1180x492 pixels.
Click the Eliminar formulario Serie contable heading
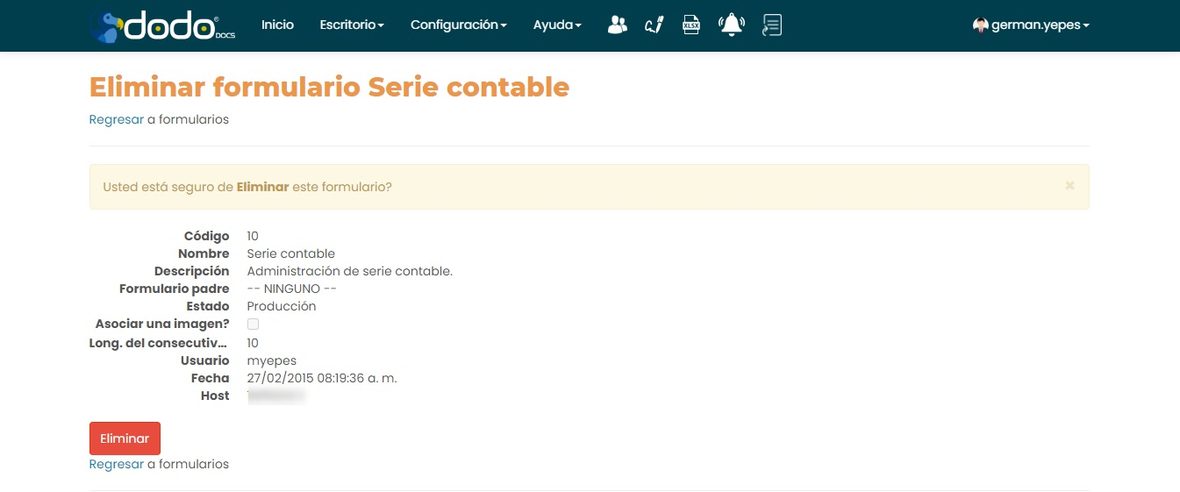point(329,87)
